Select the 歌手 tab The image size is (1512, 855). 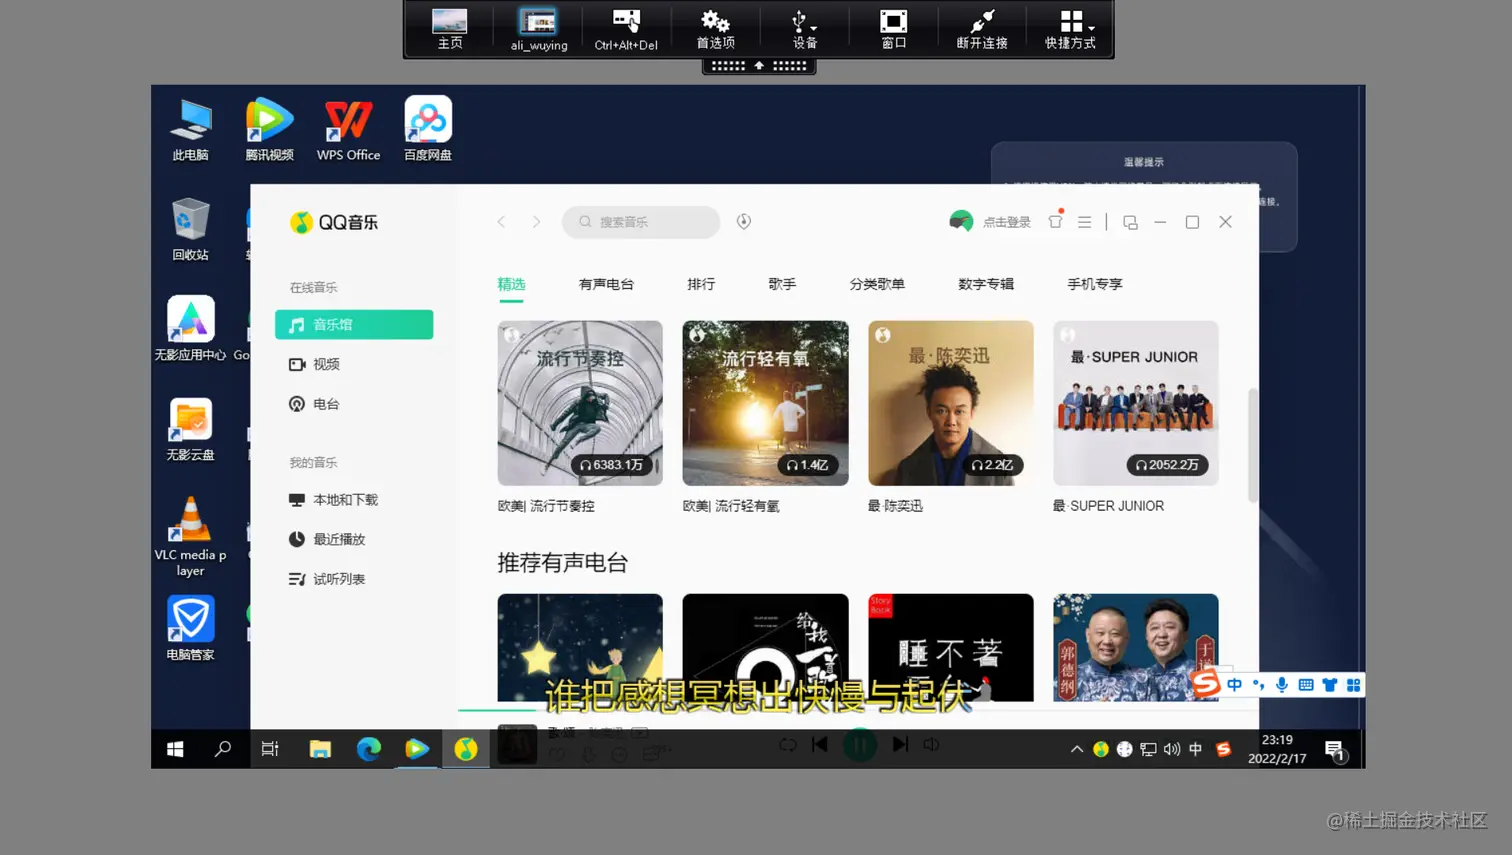(782, 284)
